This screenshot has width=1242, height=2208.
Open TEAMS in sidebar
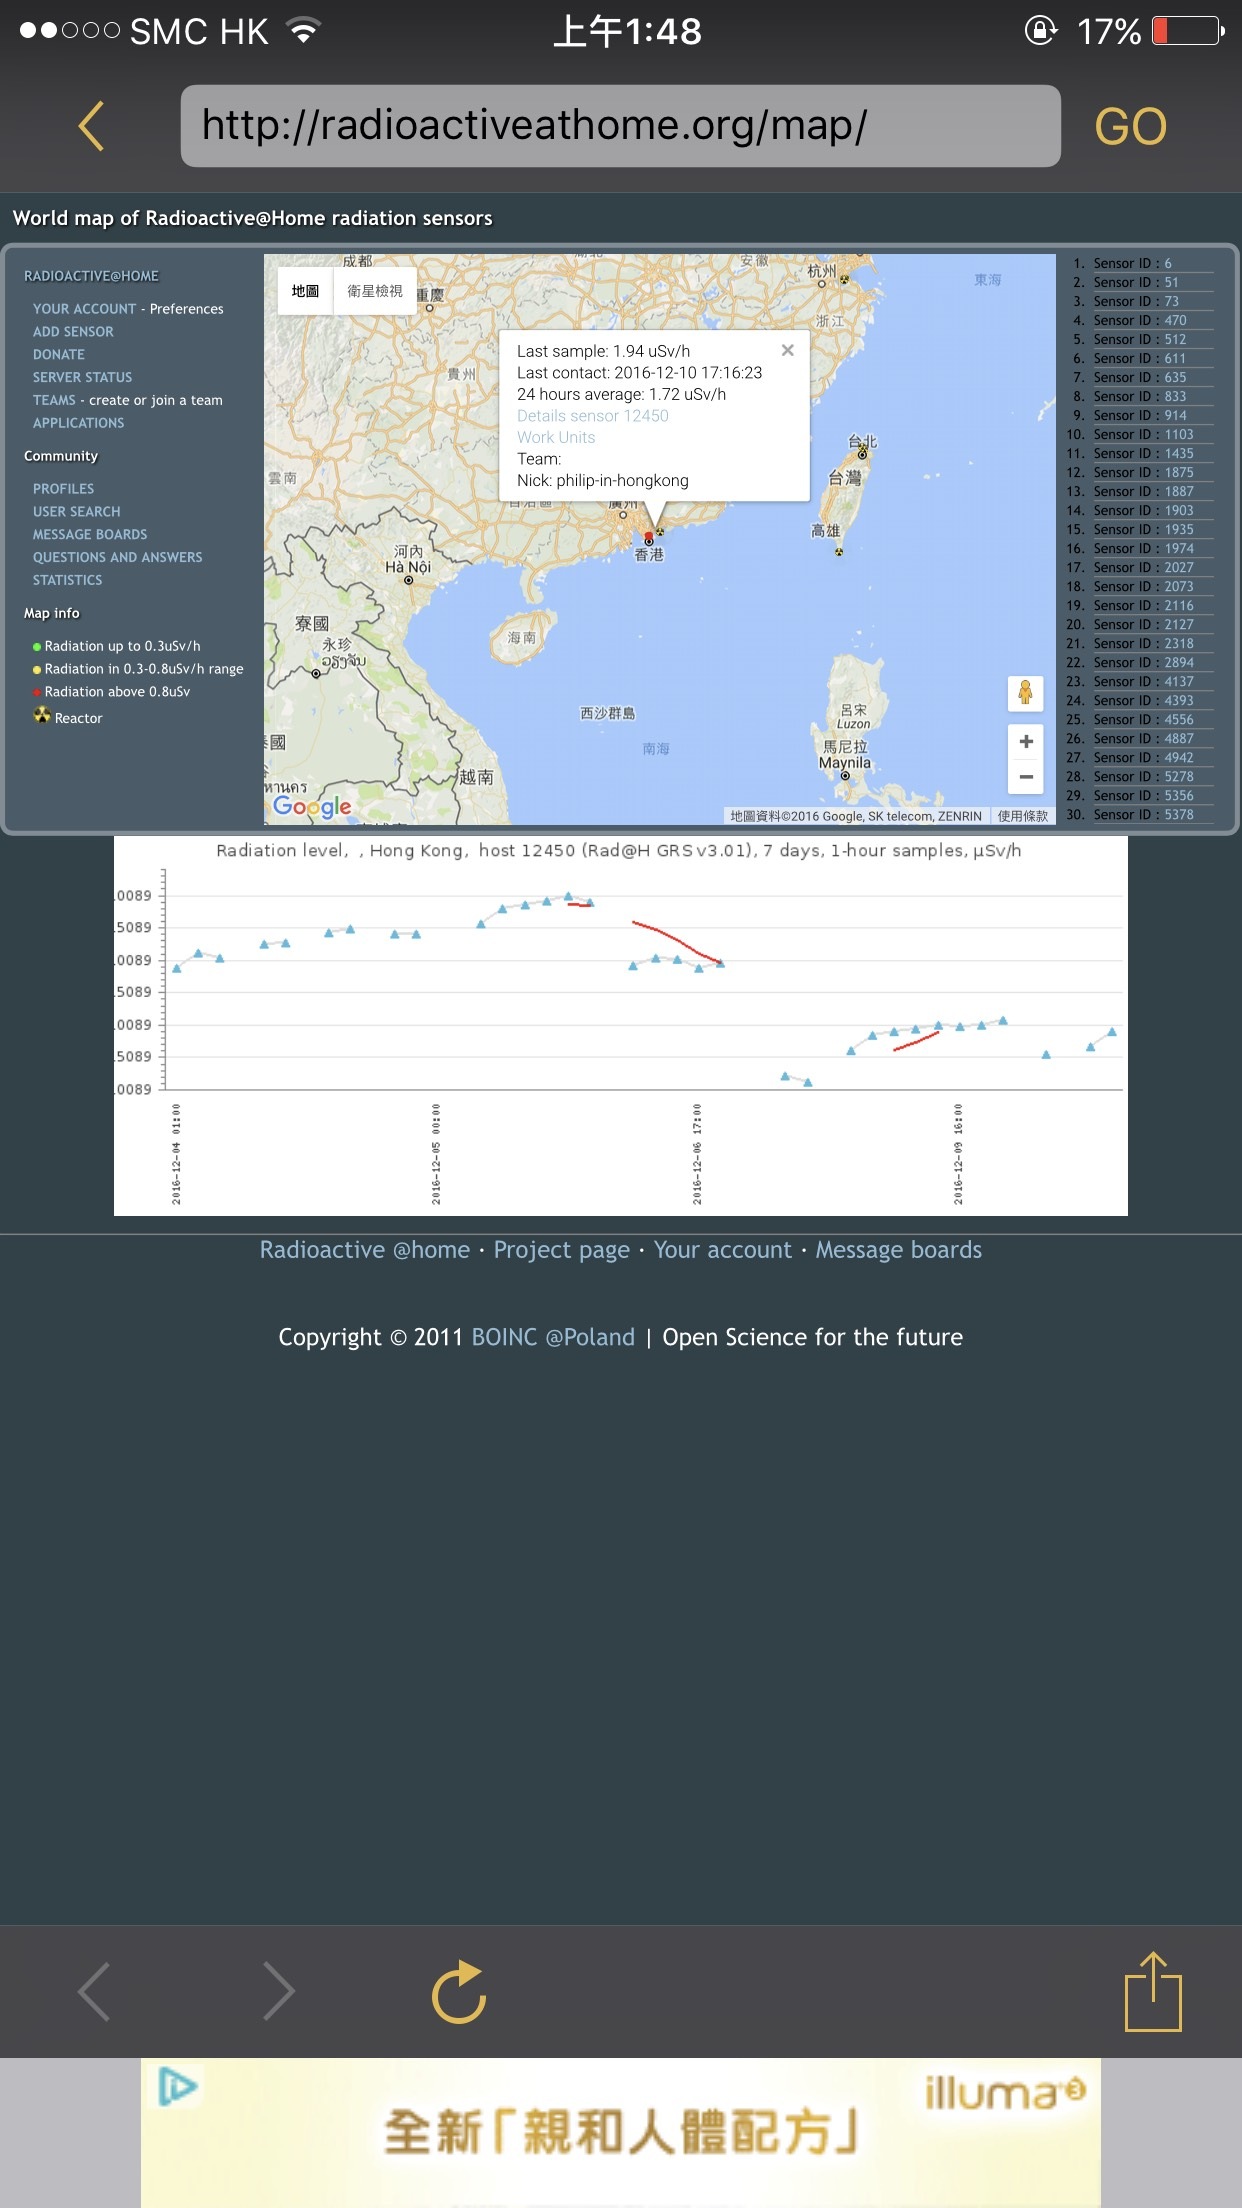(54, 400)
